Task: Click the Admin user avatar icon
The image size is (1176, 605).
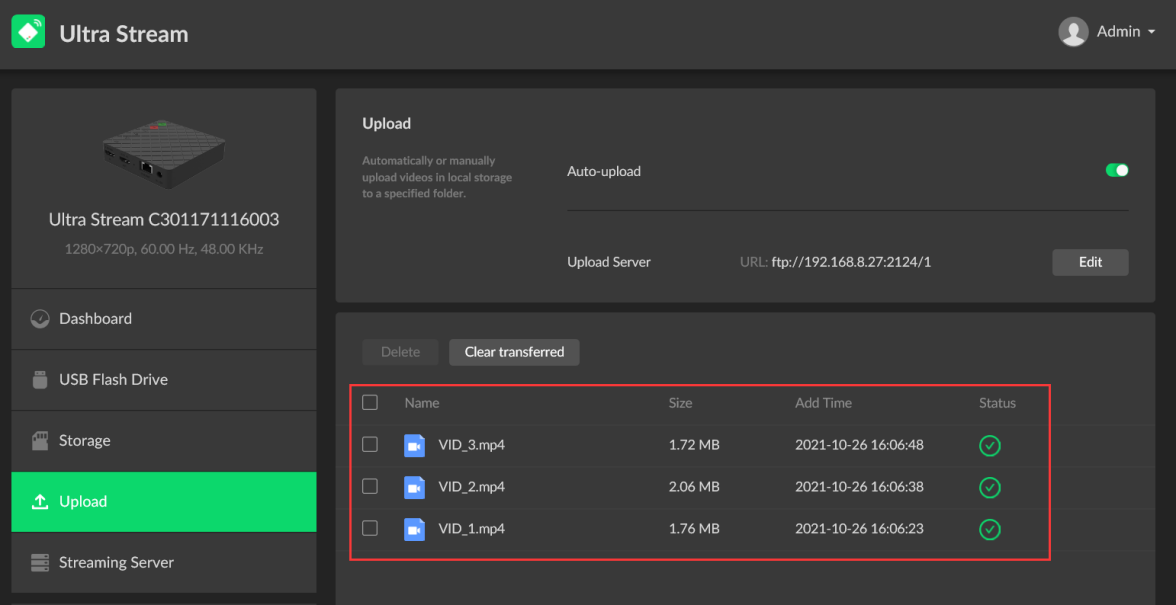Action: pyautogui.click(x=1073, y=31)
